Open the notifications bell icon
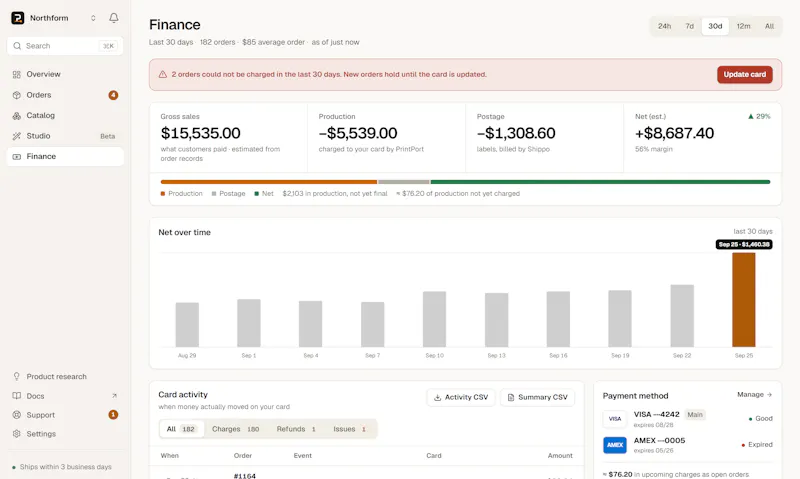The height and width of the screenshot is (479, 800). point(114,18)
